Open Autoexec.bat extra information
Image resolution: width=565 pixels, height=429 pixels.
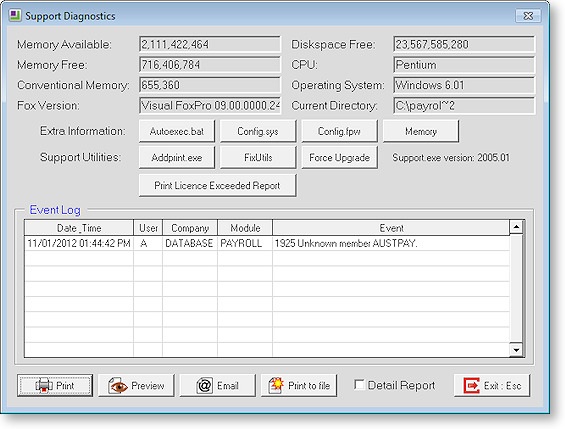tap(177, 131)
